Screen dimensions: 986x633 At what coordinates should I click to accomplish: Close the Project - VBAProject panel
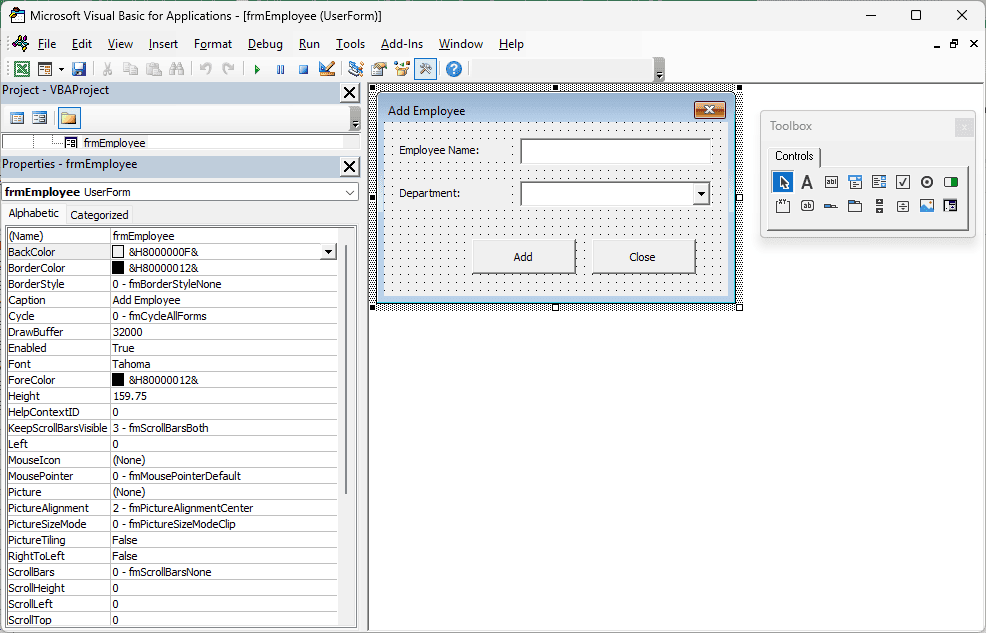click(350, 93)
